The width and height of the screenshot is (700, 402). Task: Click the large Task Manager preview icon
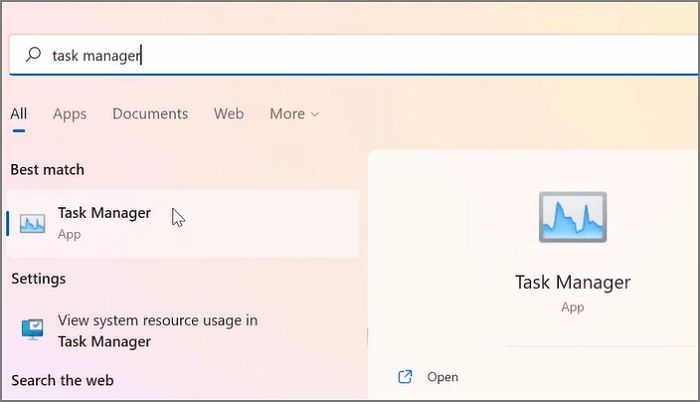tap(573, 217)
